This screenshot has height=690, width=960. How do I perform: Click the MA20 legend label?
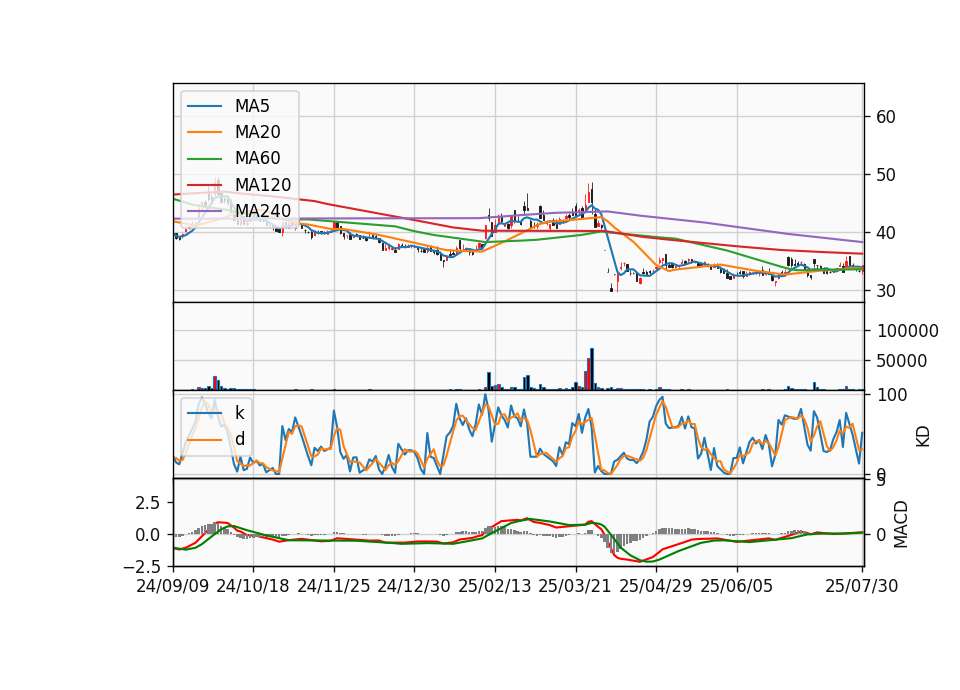coord(258,132)
